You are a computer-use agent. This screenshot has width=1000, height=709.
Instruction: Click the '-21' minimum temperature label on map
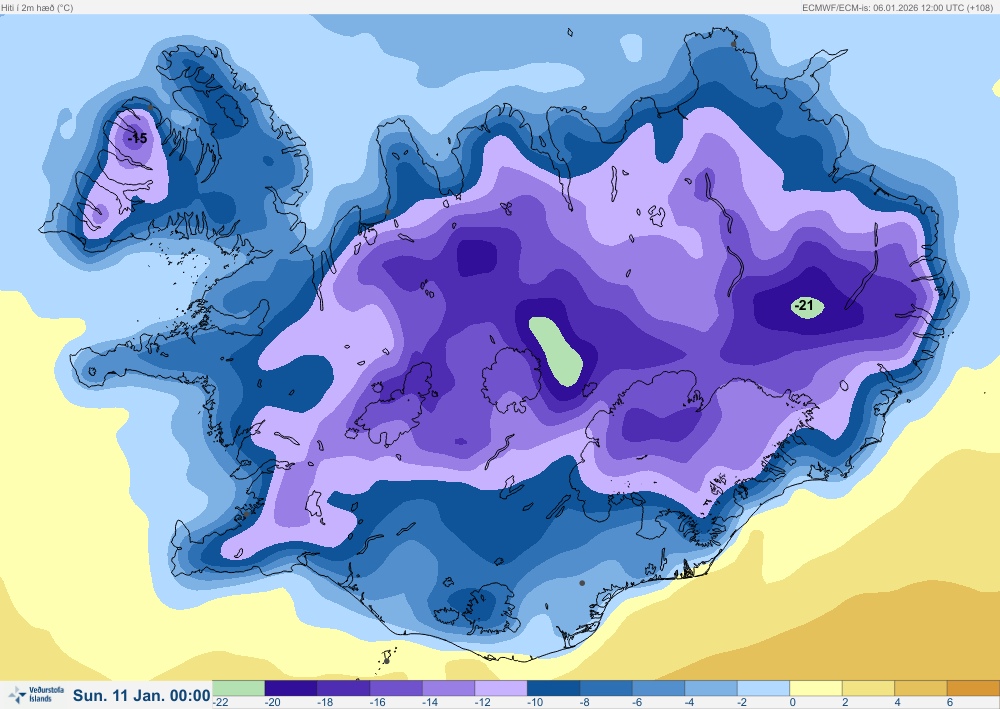tap(805, 306)
